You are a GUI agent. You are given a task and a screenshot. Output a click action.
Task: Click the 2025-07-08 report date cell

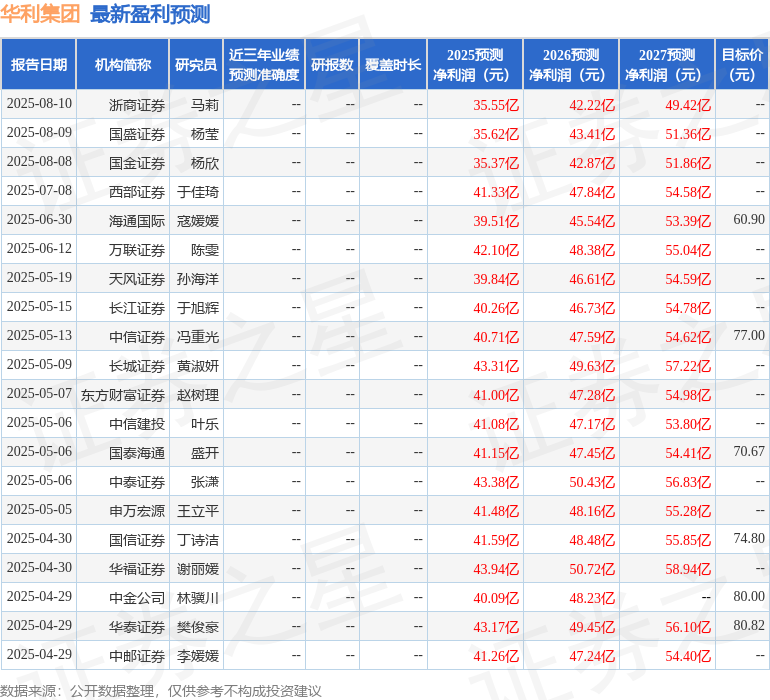[39, 191]
